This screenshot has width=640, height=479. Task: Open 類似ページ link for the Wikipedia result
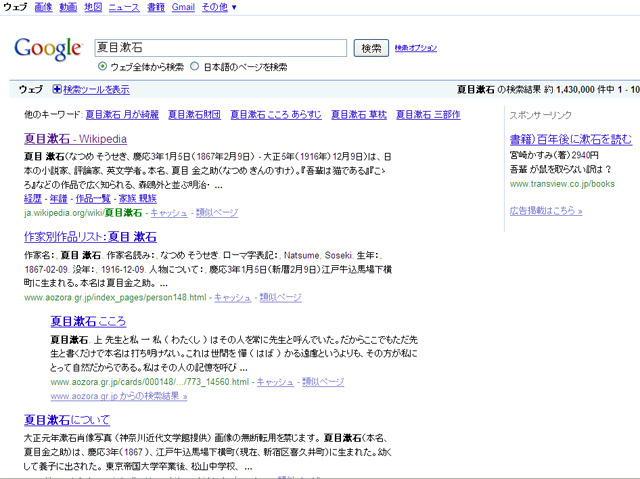coord(217,213)
